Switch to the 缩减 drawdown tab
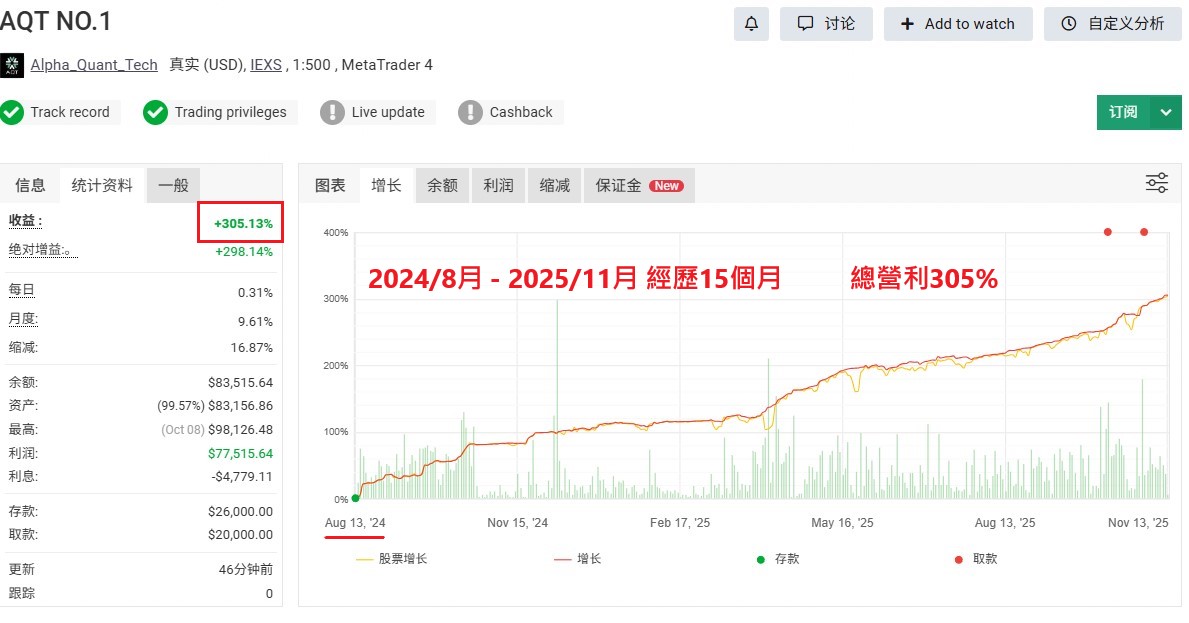 (x=554, y=185)
